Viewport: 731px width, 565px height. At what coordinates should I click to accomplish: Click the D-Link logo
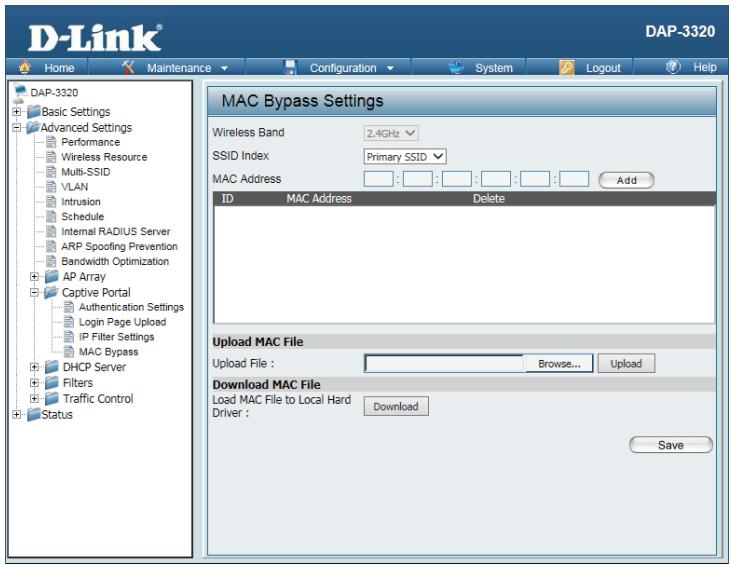[95, 38]
